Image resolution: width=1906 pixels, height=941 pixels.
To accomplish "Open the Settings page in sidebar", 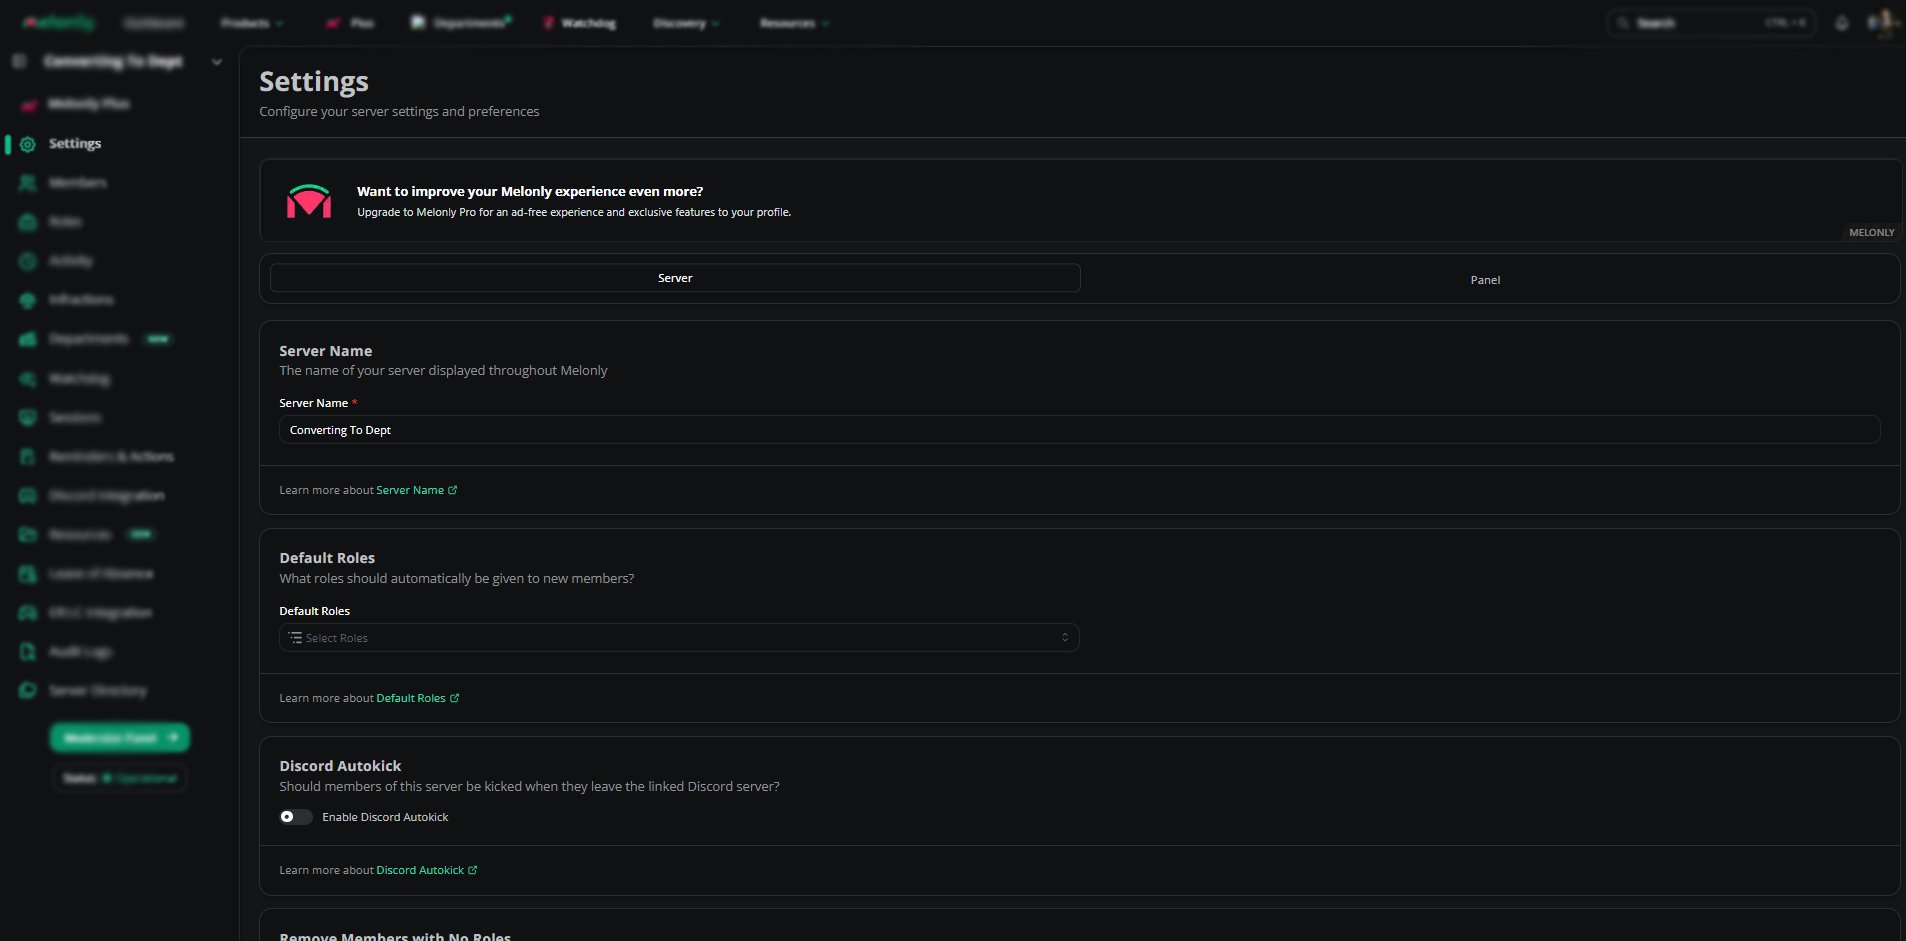I will pyautogui.click(x=75, y=144).
